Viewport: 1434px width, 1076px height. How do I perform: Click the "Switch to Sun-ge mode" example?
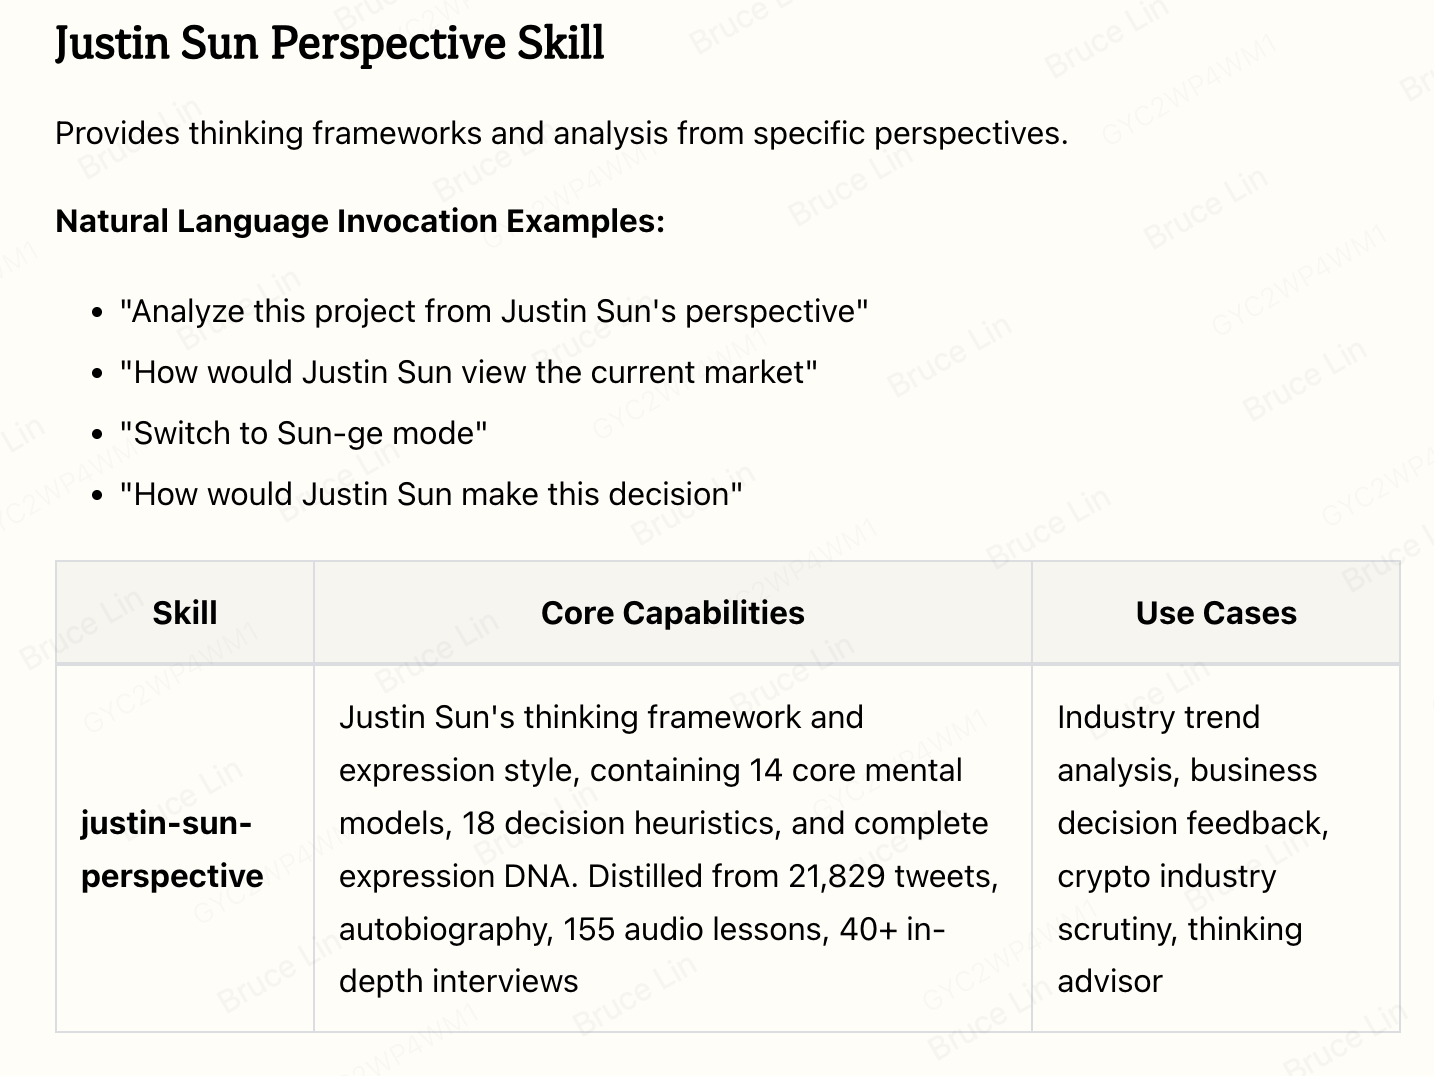click(304, 433)
